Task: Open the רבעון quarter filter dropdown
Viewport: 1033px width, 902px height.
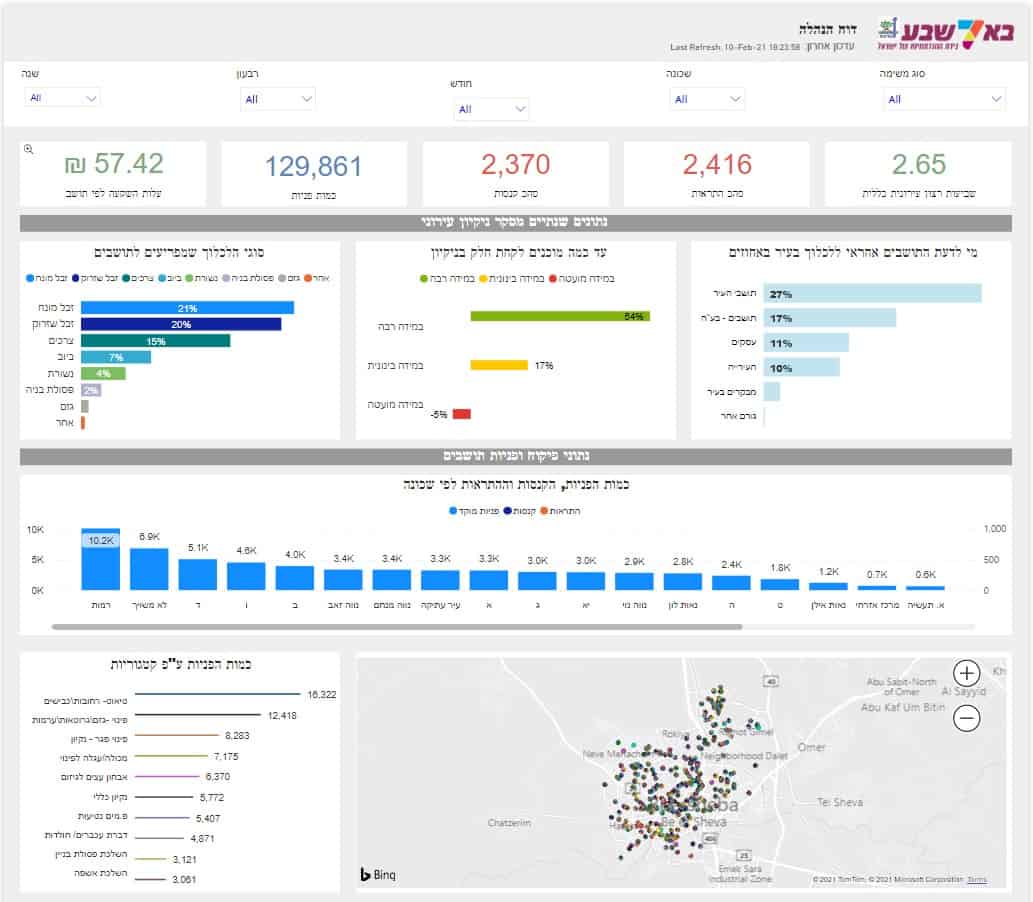Action: (277, 99)
